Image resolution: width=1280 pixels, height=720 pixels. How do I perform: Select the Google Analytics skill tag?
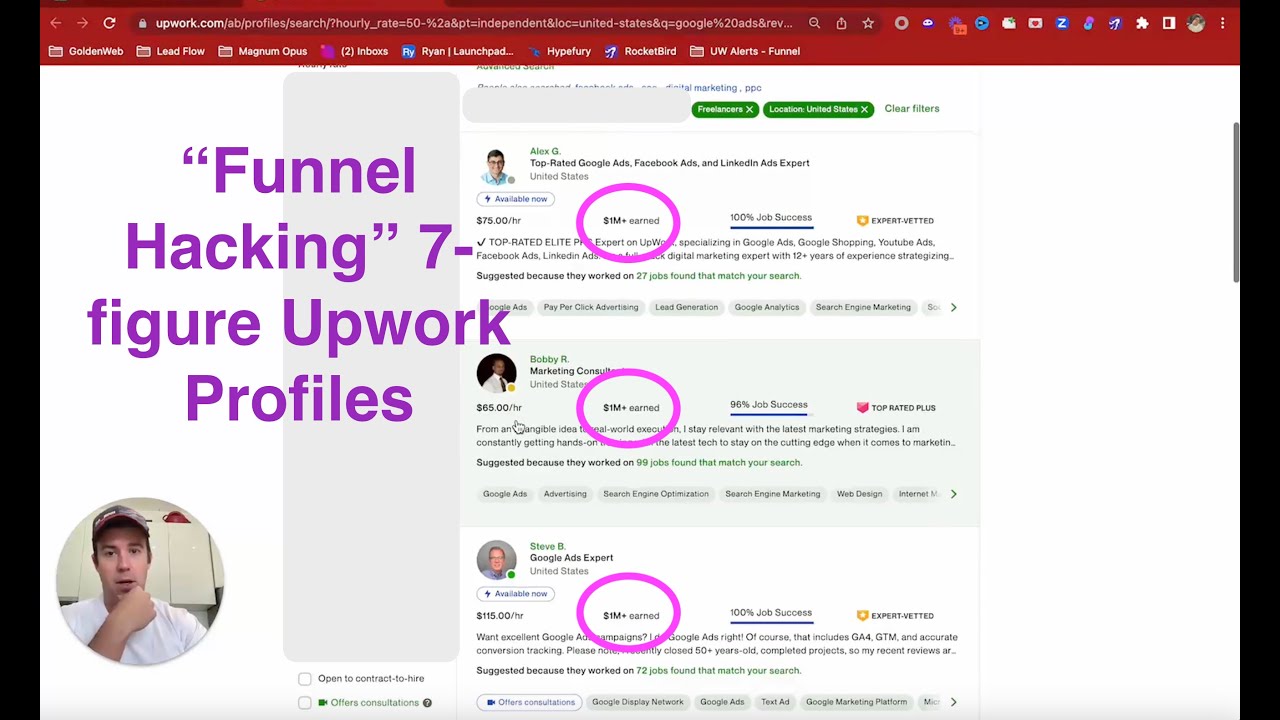point(767,307)
